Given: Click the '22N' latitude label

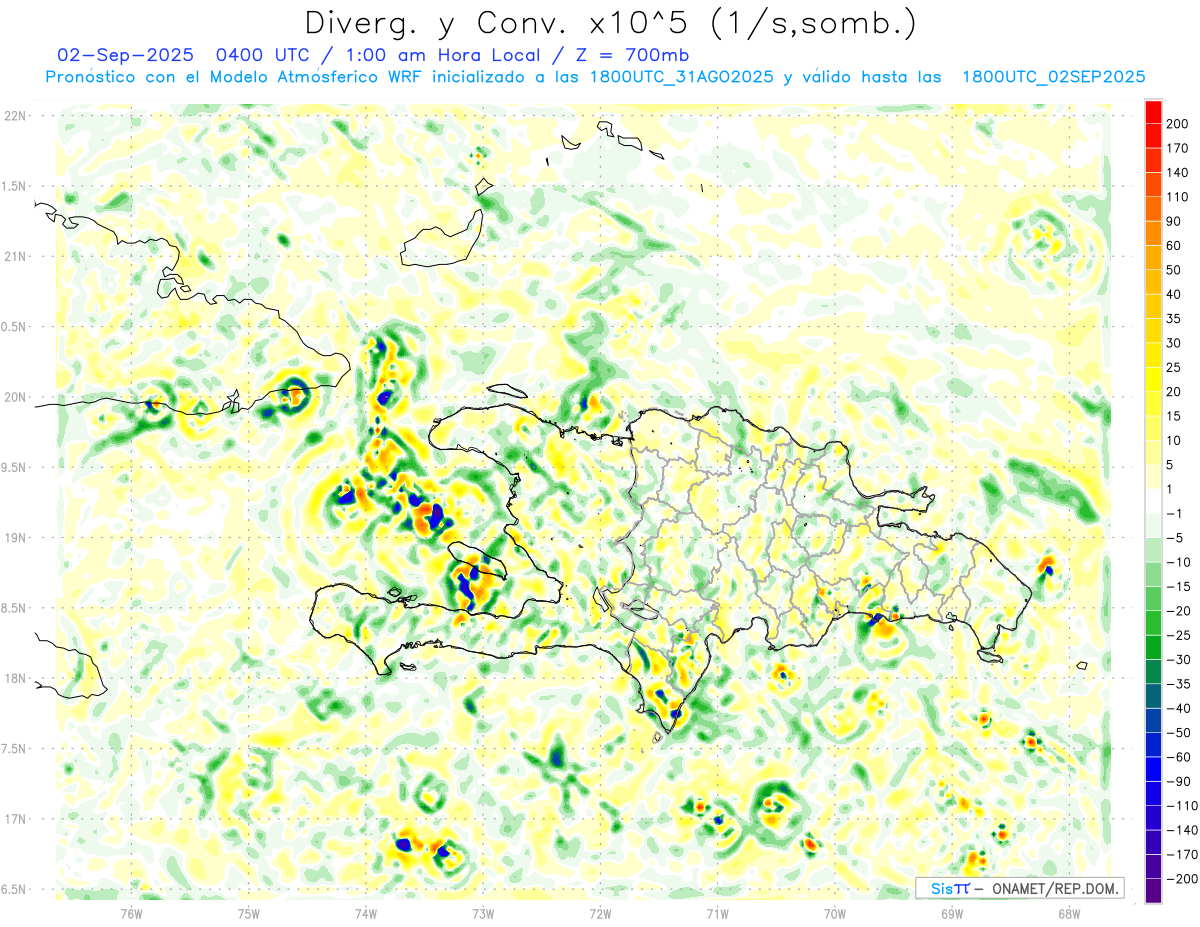Looking at the screenshot, I should click(14, 116).
